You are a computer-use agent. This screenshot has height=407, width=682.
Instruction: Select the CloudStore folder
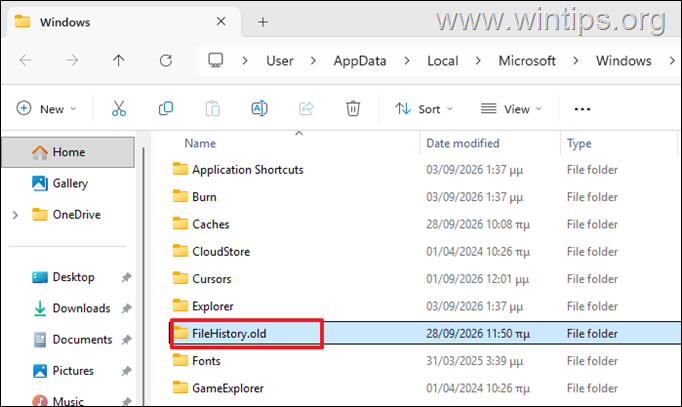221,252
